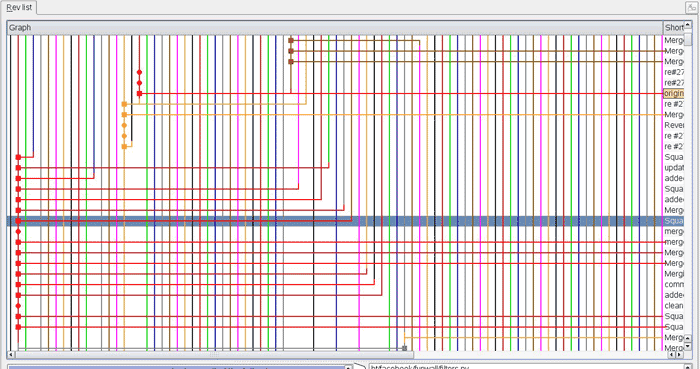Click the left arrow of column scroller
700x369 pixels.
tap(672, 355)
